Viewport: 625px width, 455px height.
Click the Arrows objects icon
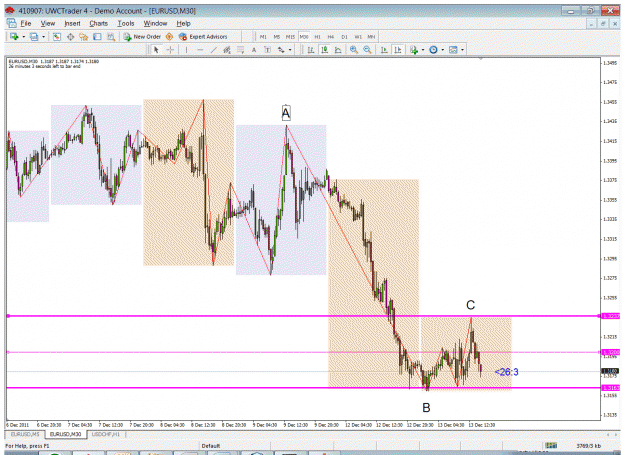coord(281,50)
